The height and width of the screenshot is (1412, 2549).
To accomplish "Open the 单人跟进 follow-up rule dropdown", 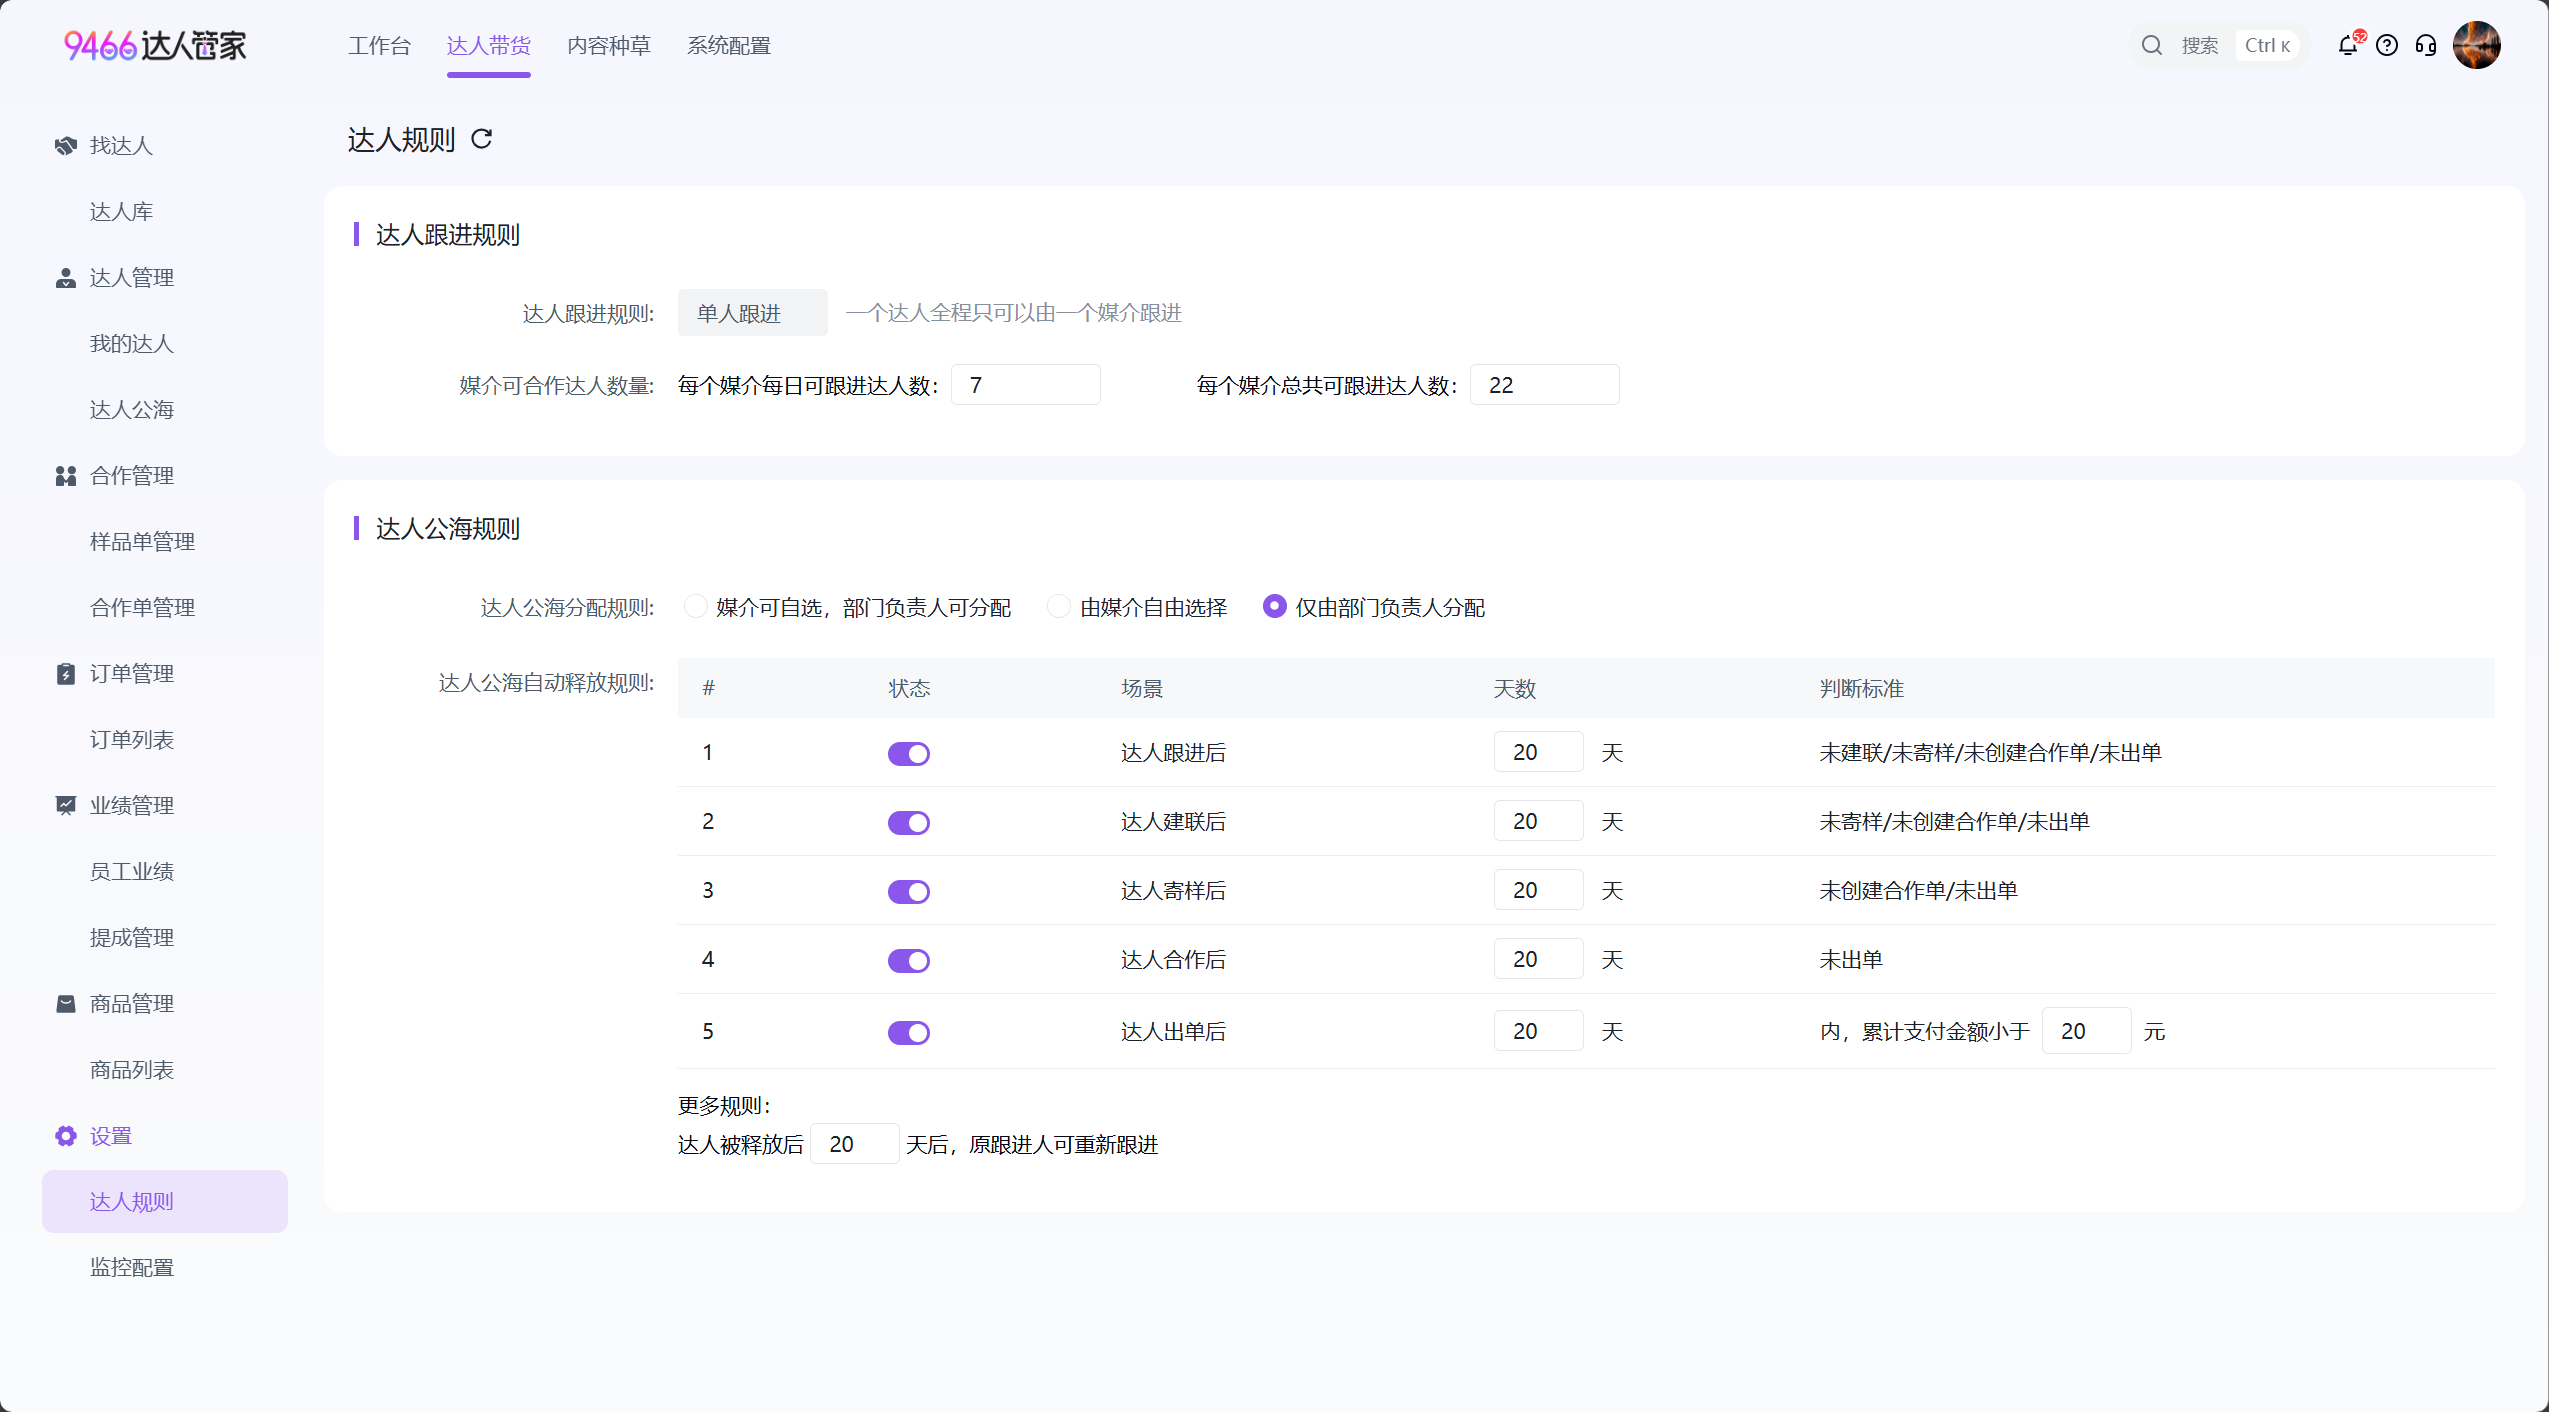I will 753,313.
